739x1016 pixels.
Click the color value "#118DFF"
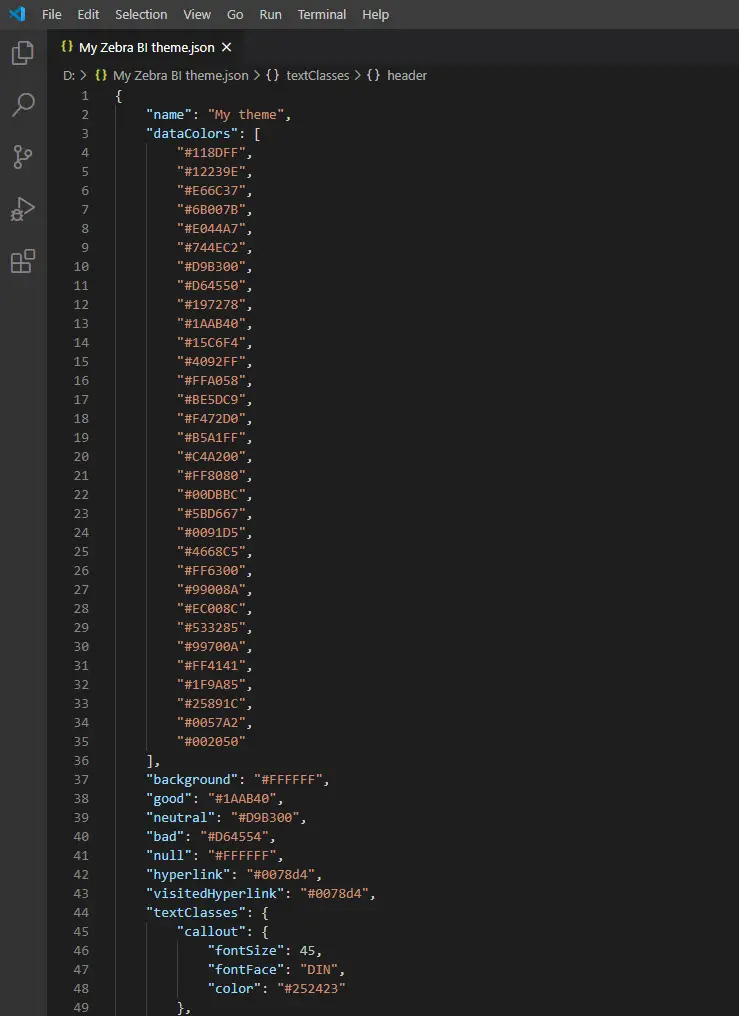point(211,153)
